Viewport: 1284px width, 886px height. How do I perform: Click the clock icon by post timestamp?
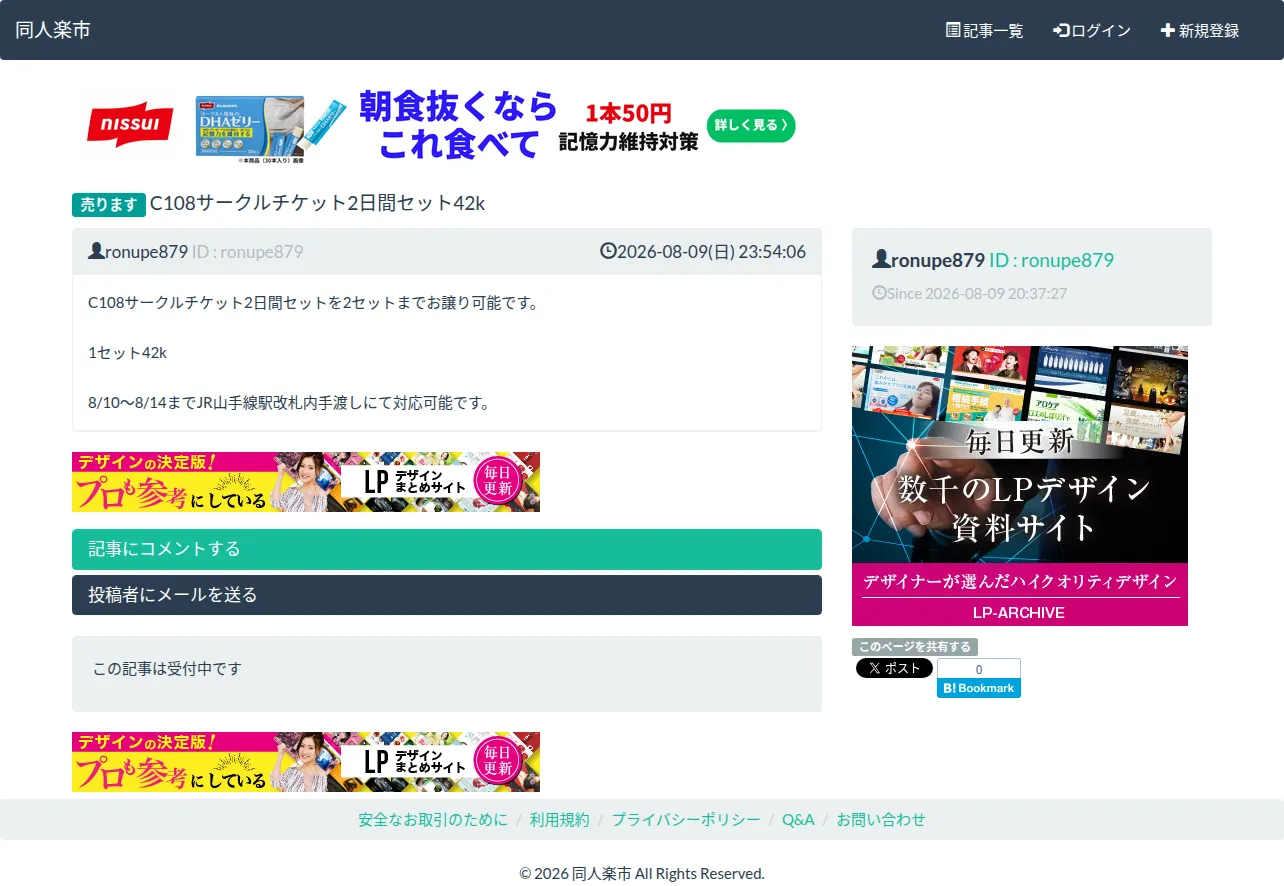click(608, 251)
